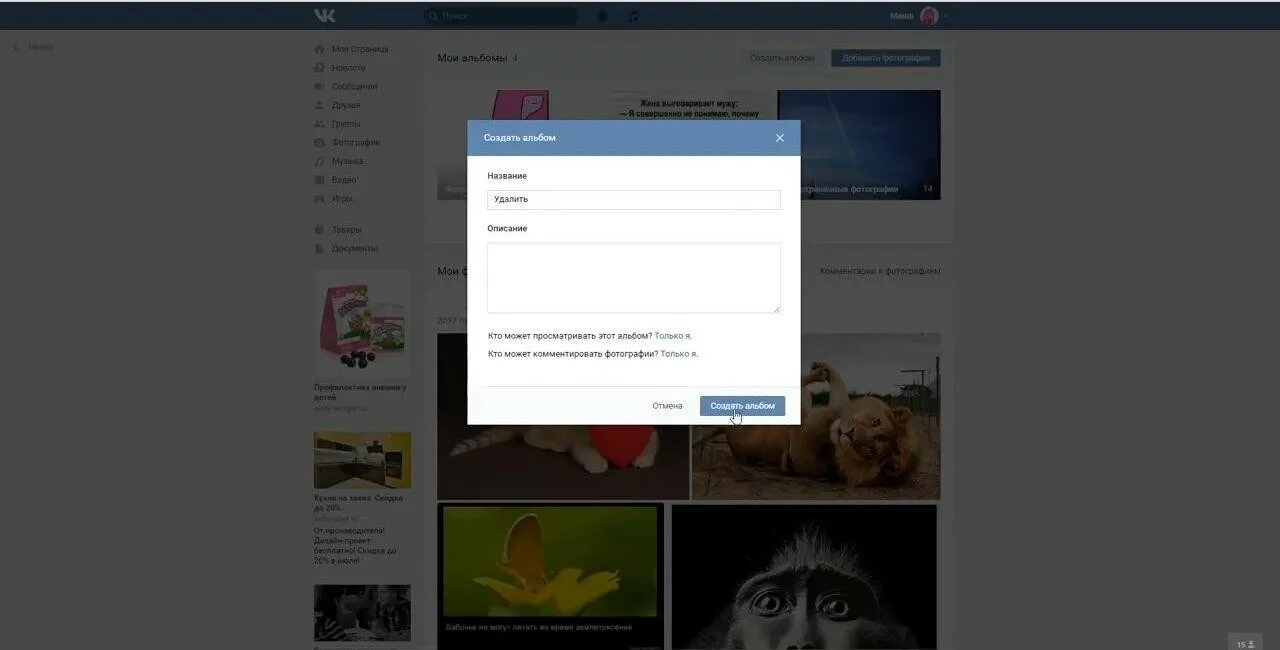Click the VK logo in the header
This screenshot has width=1280, height=650.
pyautogui.click(x=325, y=15)
